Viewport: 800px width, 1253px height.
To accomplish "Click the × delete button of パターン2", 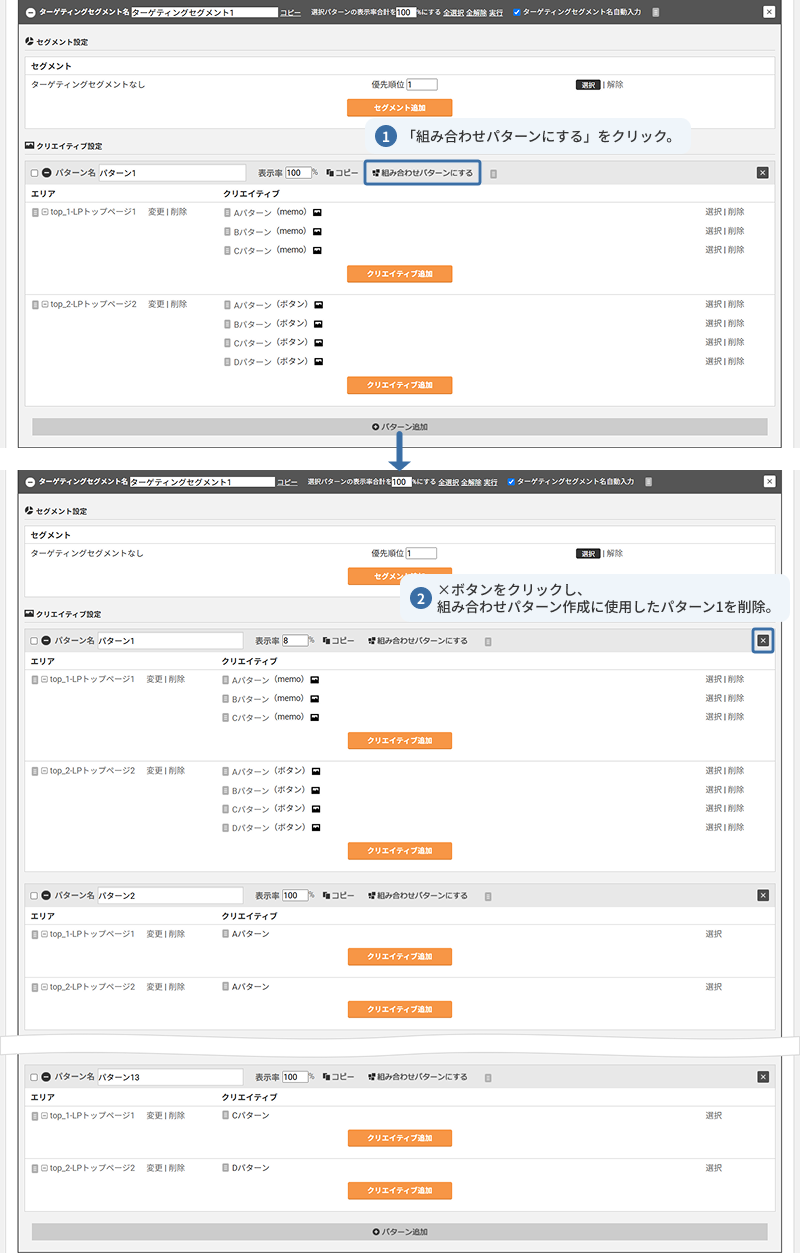I will pos(763,896).
